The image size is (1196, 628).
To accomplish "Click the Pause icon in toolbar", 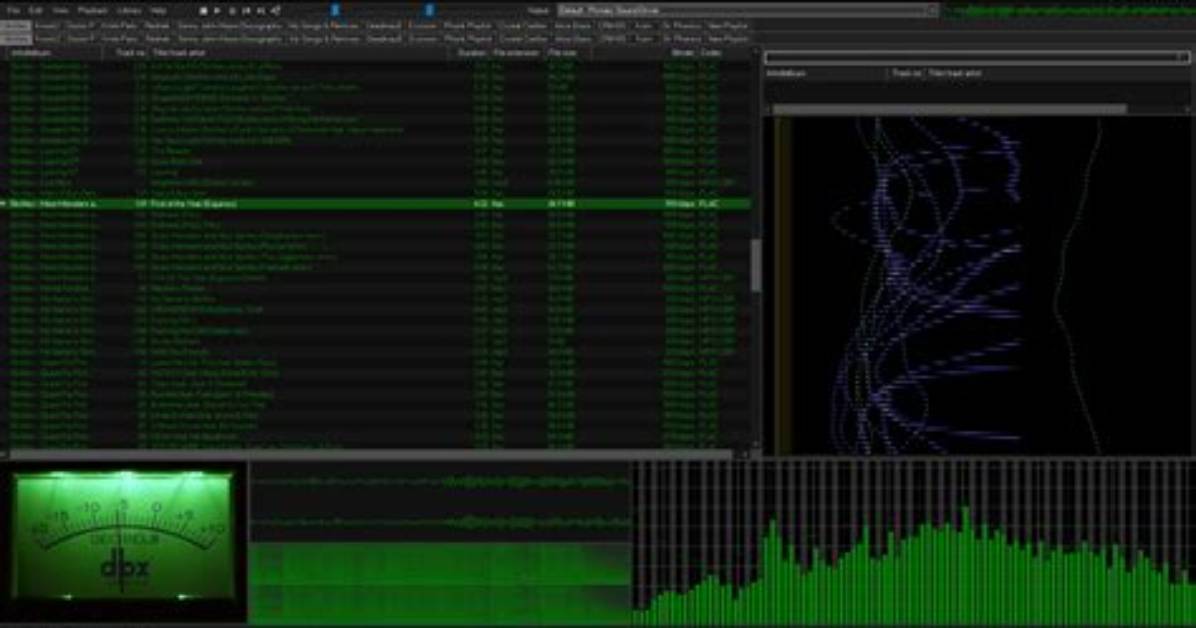I will pyautogui.click(x=232, y=11).
